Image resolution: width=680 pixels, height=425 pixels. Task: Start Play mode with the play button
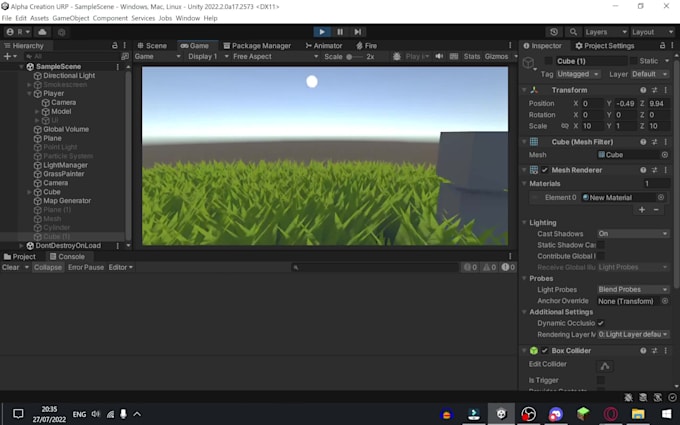pos(322,32)
